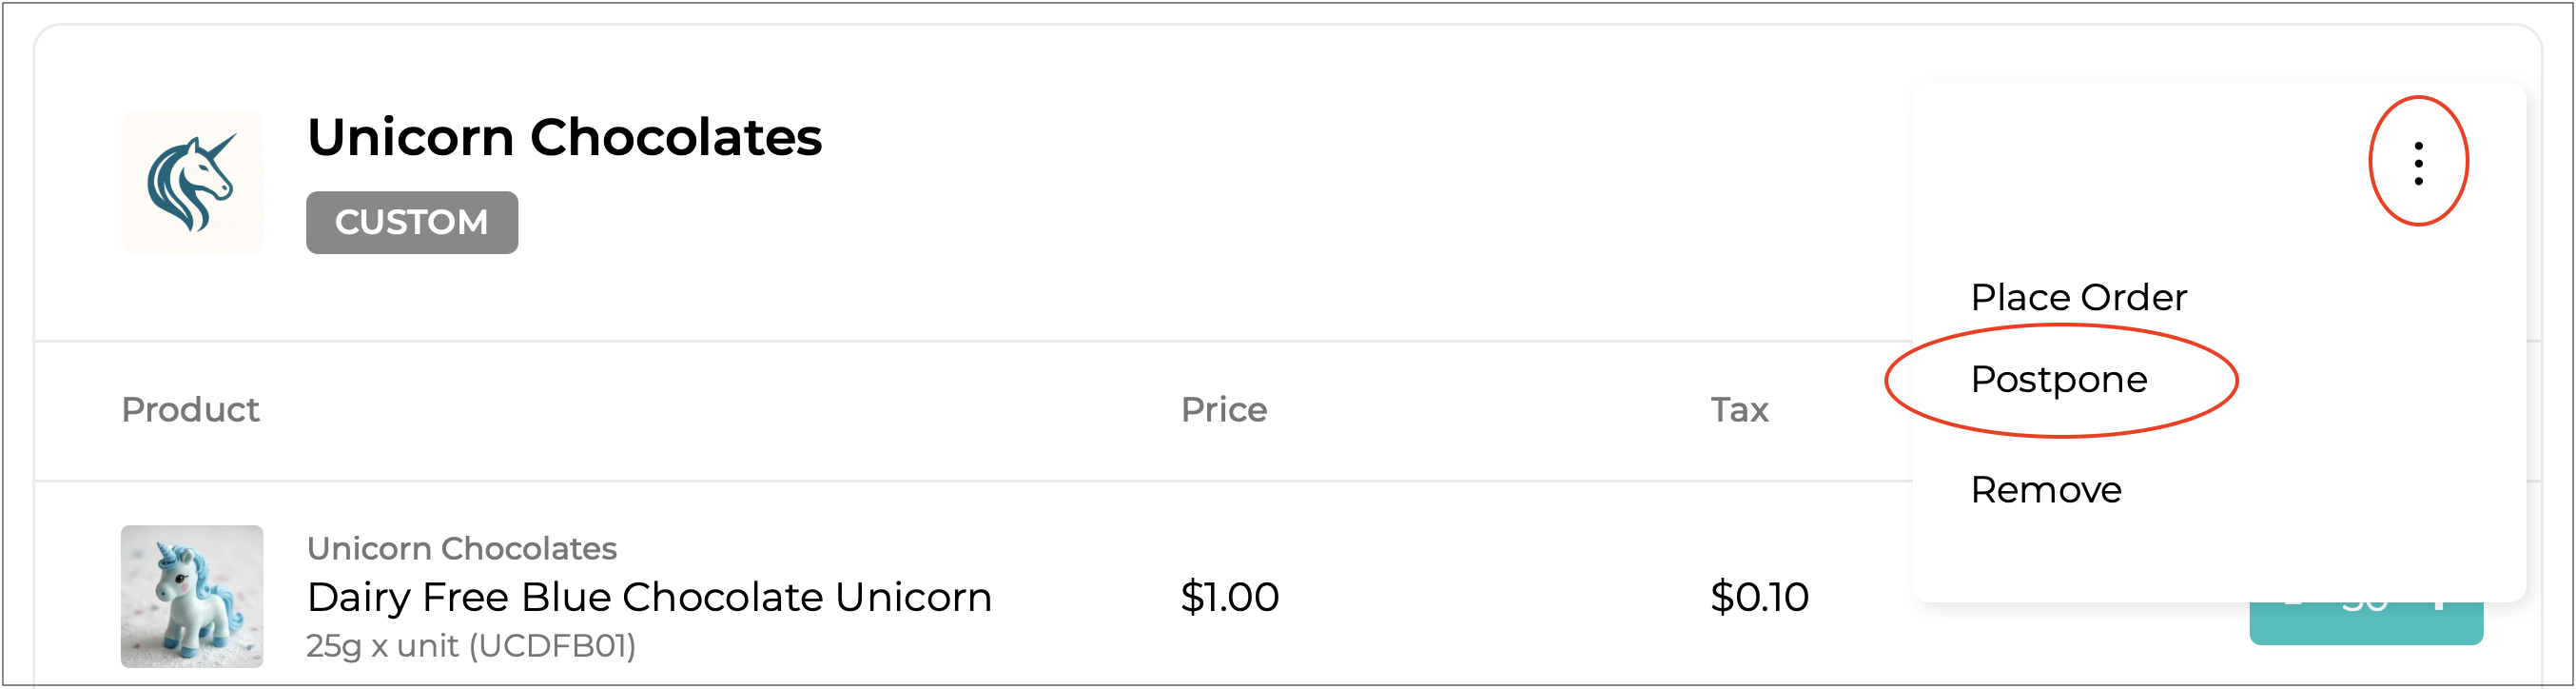Click the CUSTOM badge label

click(411, 222)
